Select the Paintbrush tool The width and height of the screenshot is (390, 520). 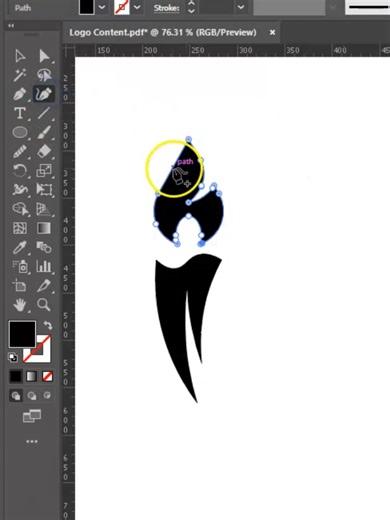coord(44,132)
